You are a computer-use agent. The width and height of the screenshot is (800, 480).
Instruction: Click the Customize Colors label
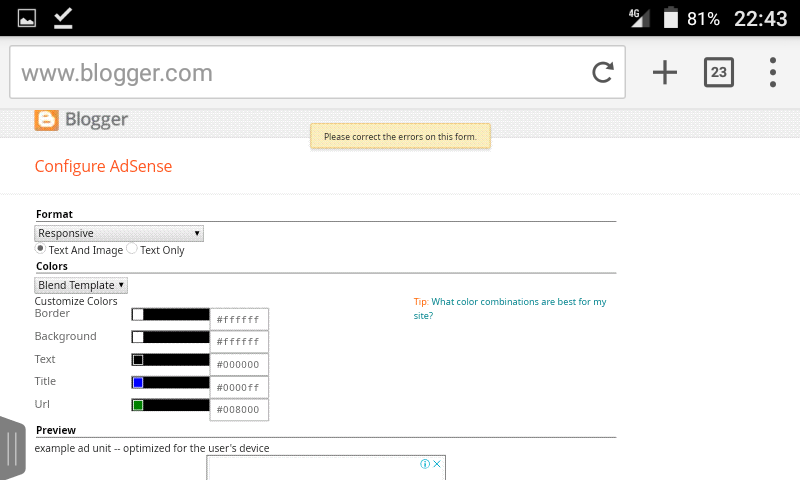click(x=76, y=301)
